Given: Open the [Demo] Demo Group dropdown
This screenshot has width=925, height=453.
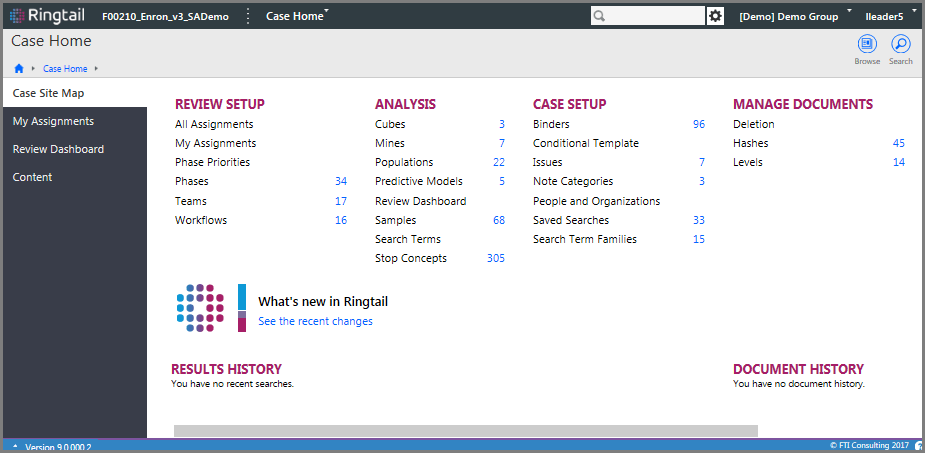Looking at the screenshot, I should click(x=795, y=17).
